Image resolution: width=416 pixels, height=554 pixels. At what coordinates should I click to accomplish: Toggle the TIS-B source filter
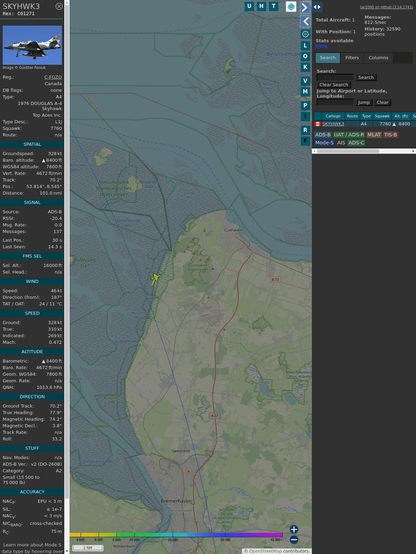391,135
